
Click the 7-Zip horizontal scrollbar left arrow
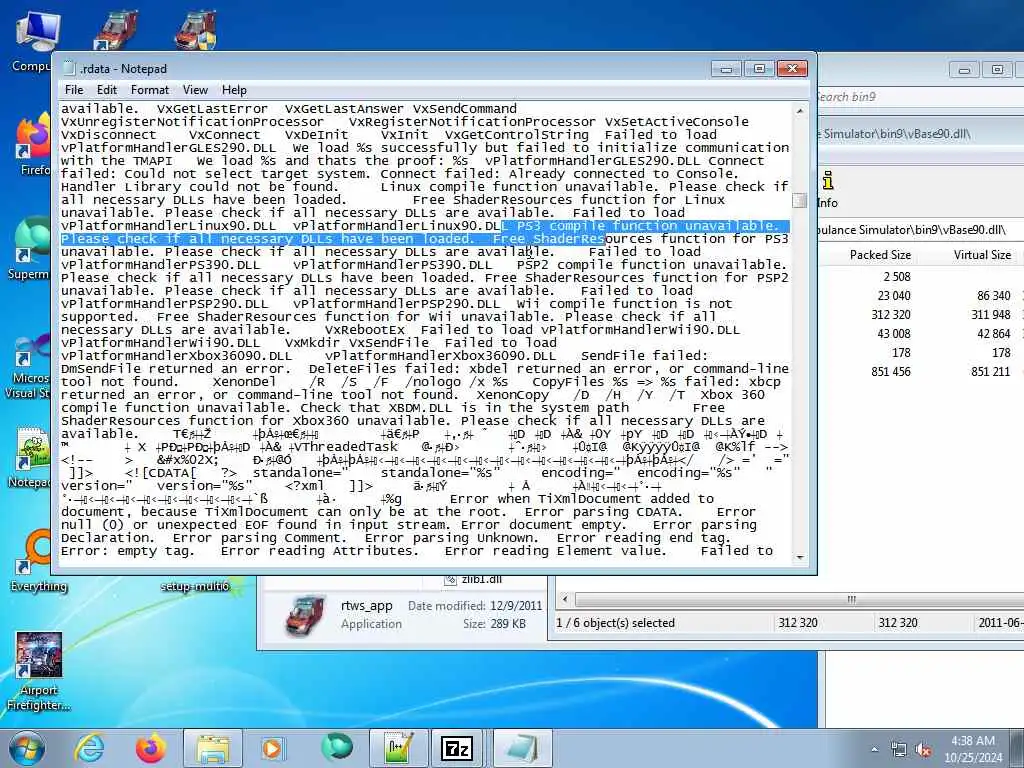(565, 599)
